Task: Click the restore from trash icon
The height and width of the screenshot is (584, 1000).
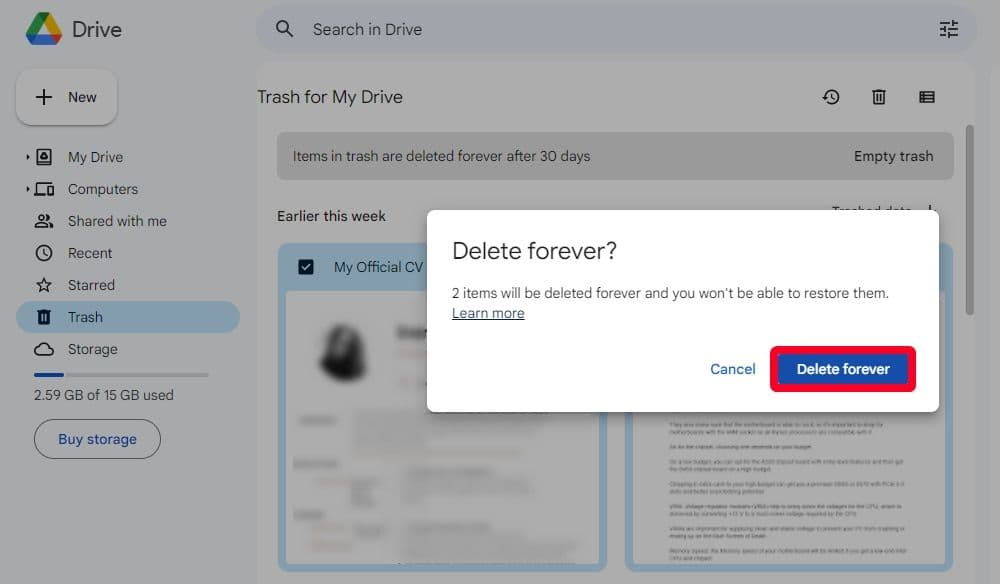Action: click(831, 97)
